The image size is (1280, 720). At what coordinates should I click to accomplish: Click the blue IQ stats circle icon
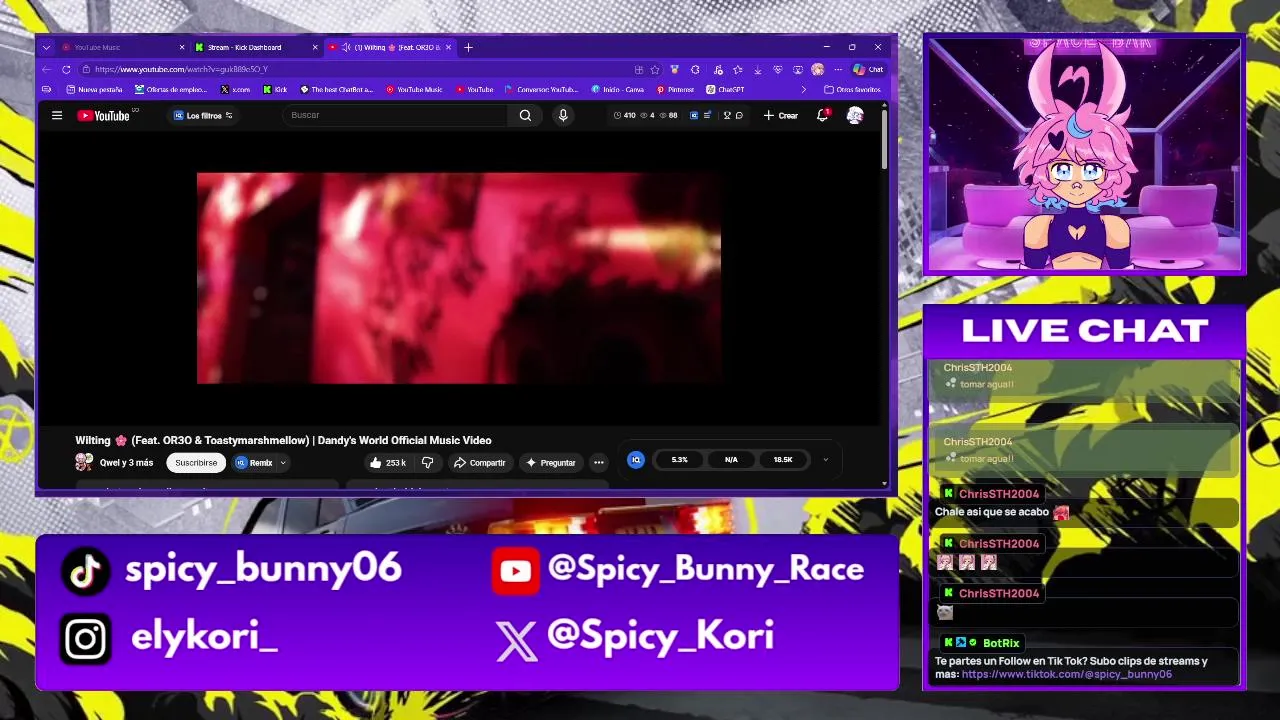coord(635,460)
